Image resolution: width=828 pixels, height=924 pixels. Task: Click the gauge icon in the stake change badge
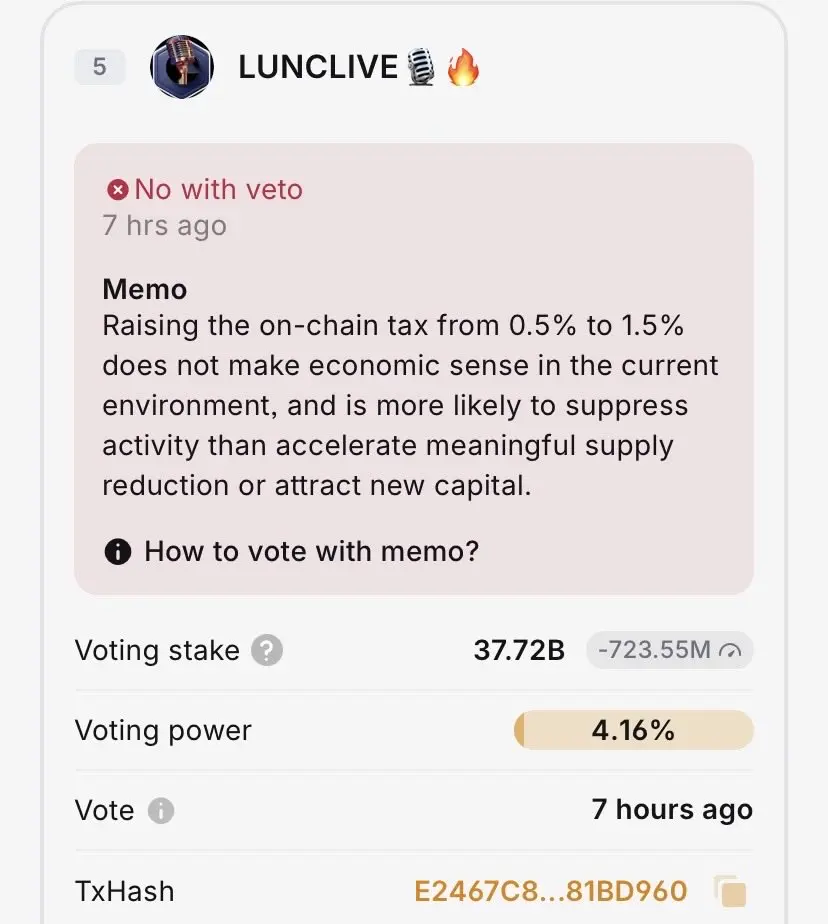730,651
